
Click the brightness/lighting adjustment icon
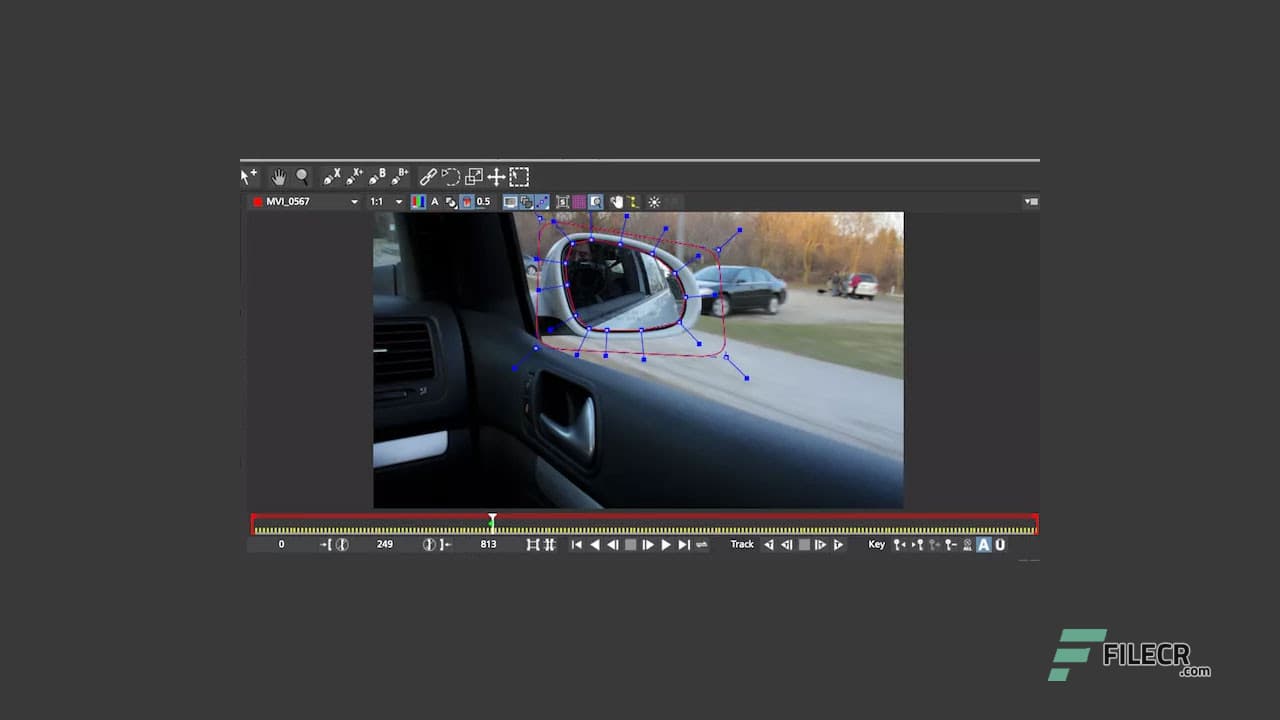pyautogui.click(x=653, y=202)
